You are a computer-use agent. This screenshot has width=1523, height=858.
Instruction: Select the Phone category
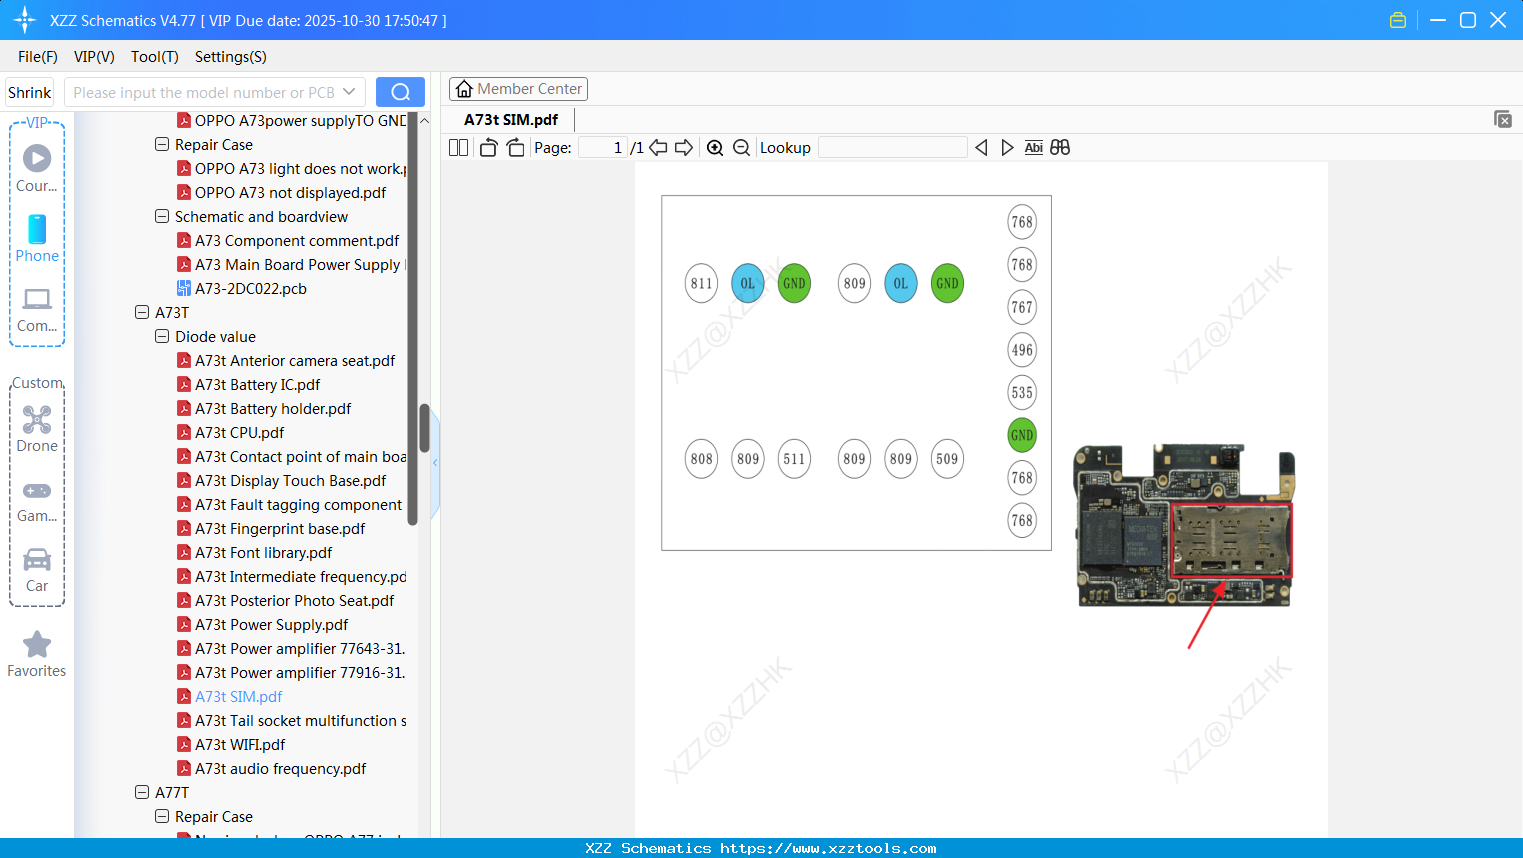click(x=37, y=239)
